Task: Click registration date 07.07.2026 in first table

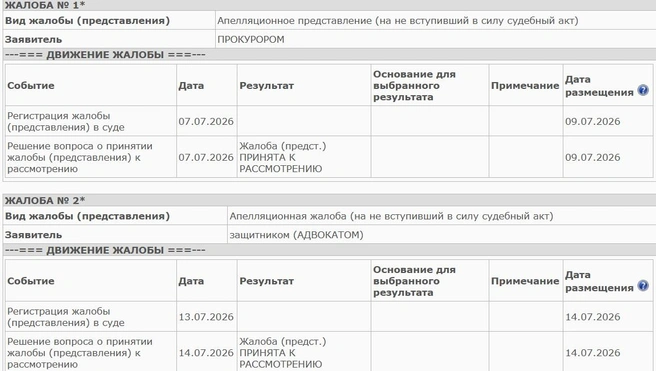Action: coord(206,121)
